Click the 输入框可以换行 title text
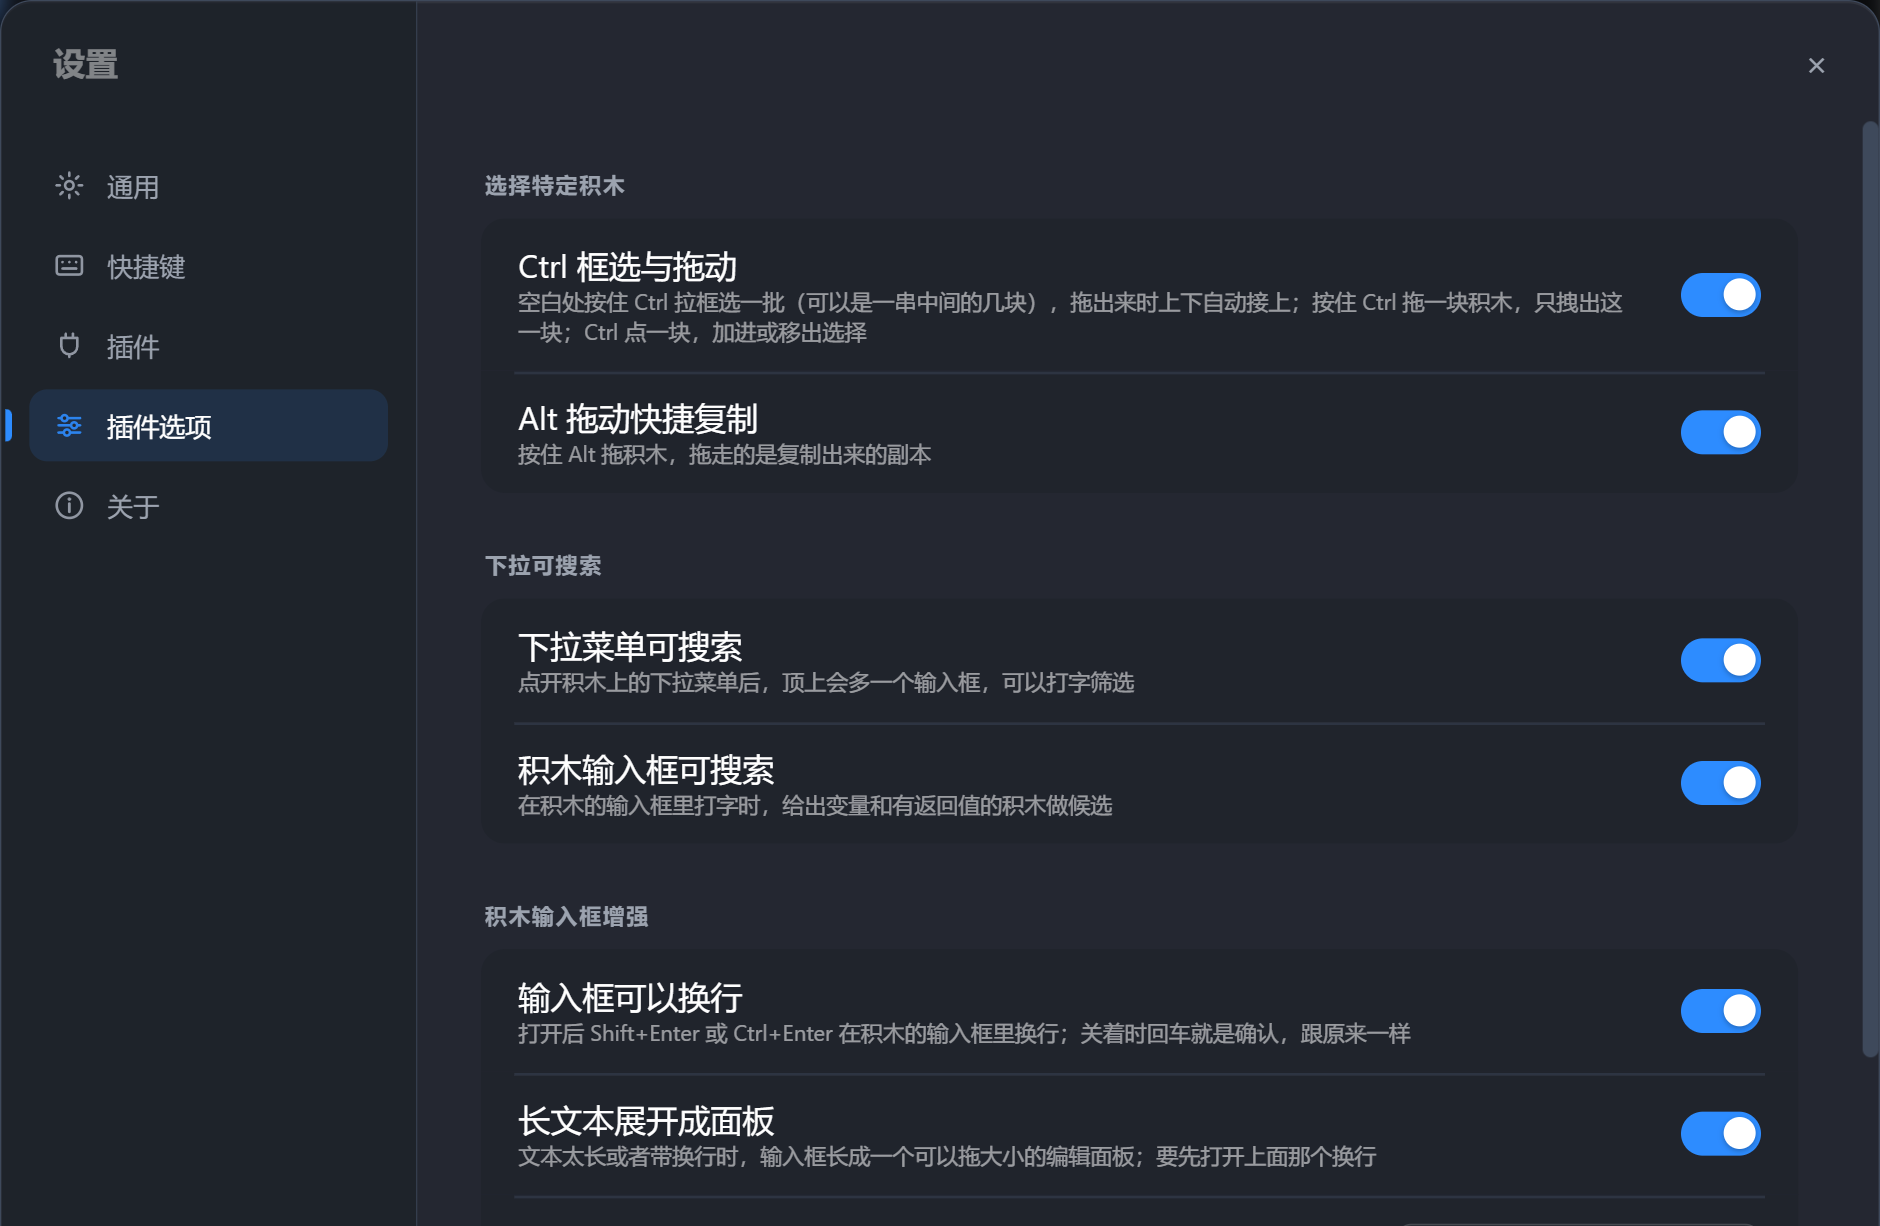This screenshot has height=1226, width=1880. click(630, 998)
